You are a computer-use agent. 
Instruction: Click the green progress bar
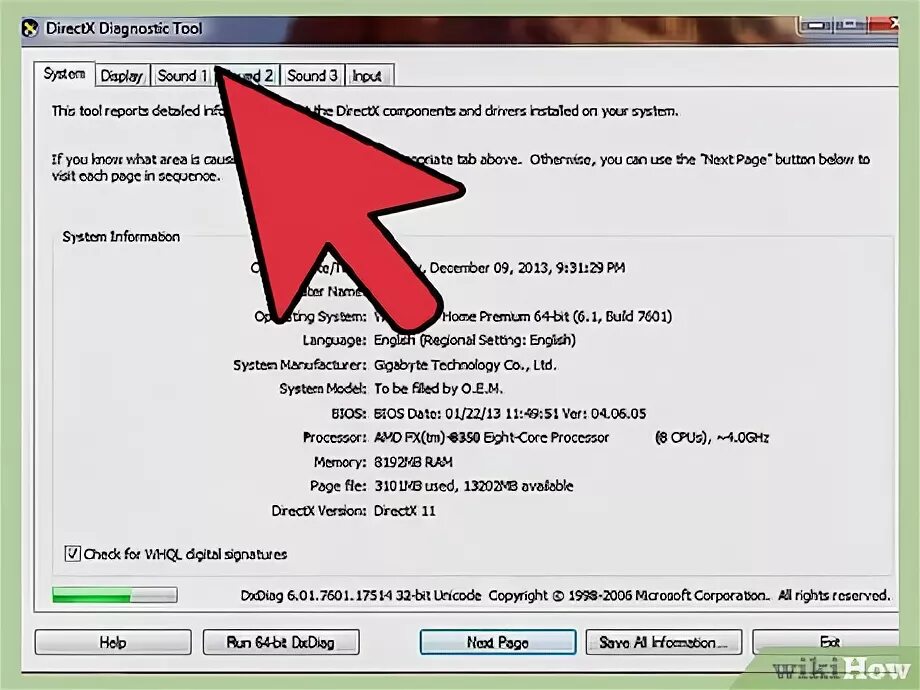(114, 595)
